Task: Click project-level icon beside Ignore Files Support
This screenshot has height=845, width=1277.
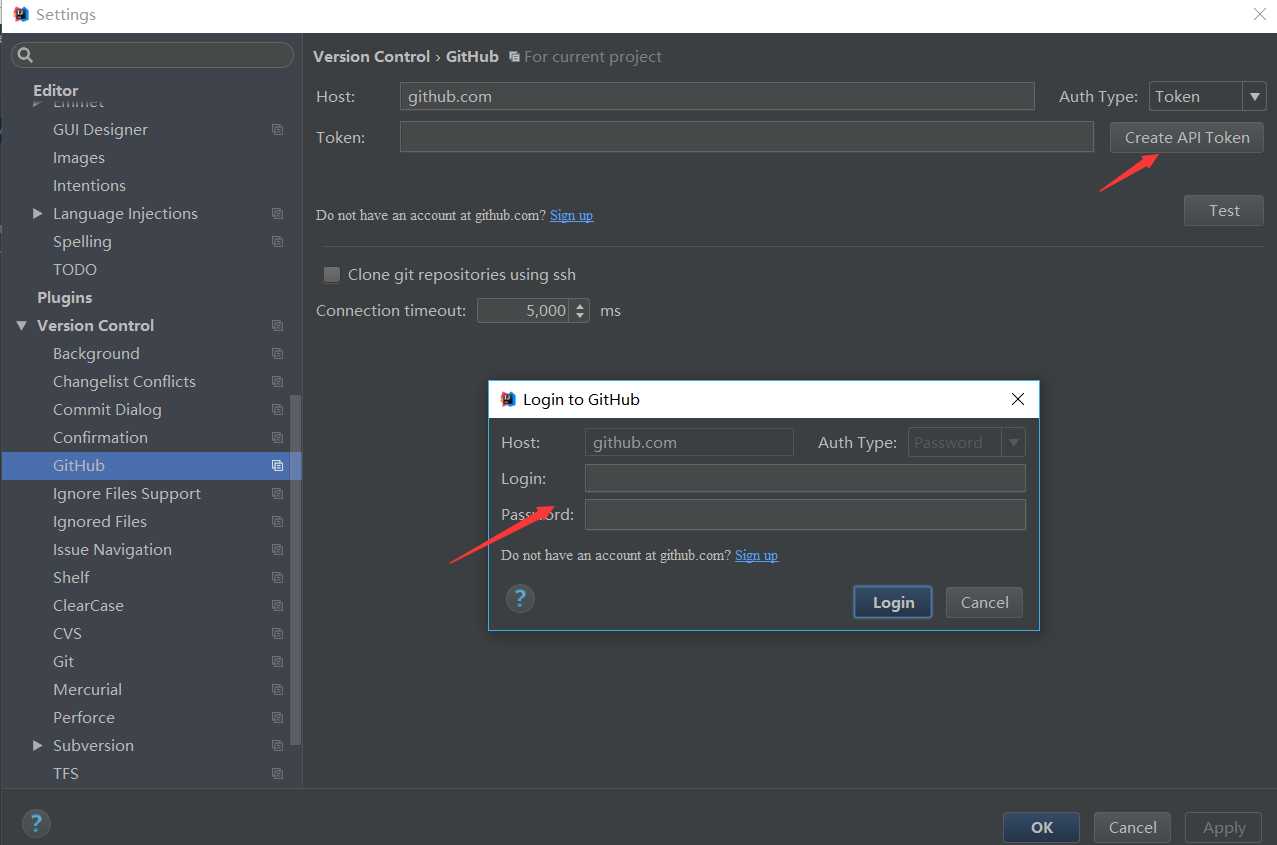Action: 277,494
